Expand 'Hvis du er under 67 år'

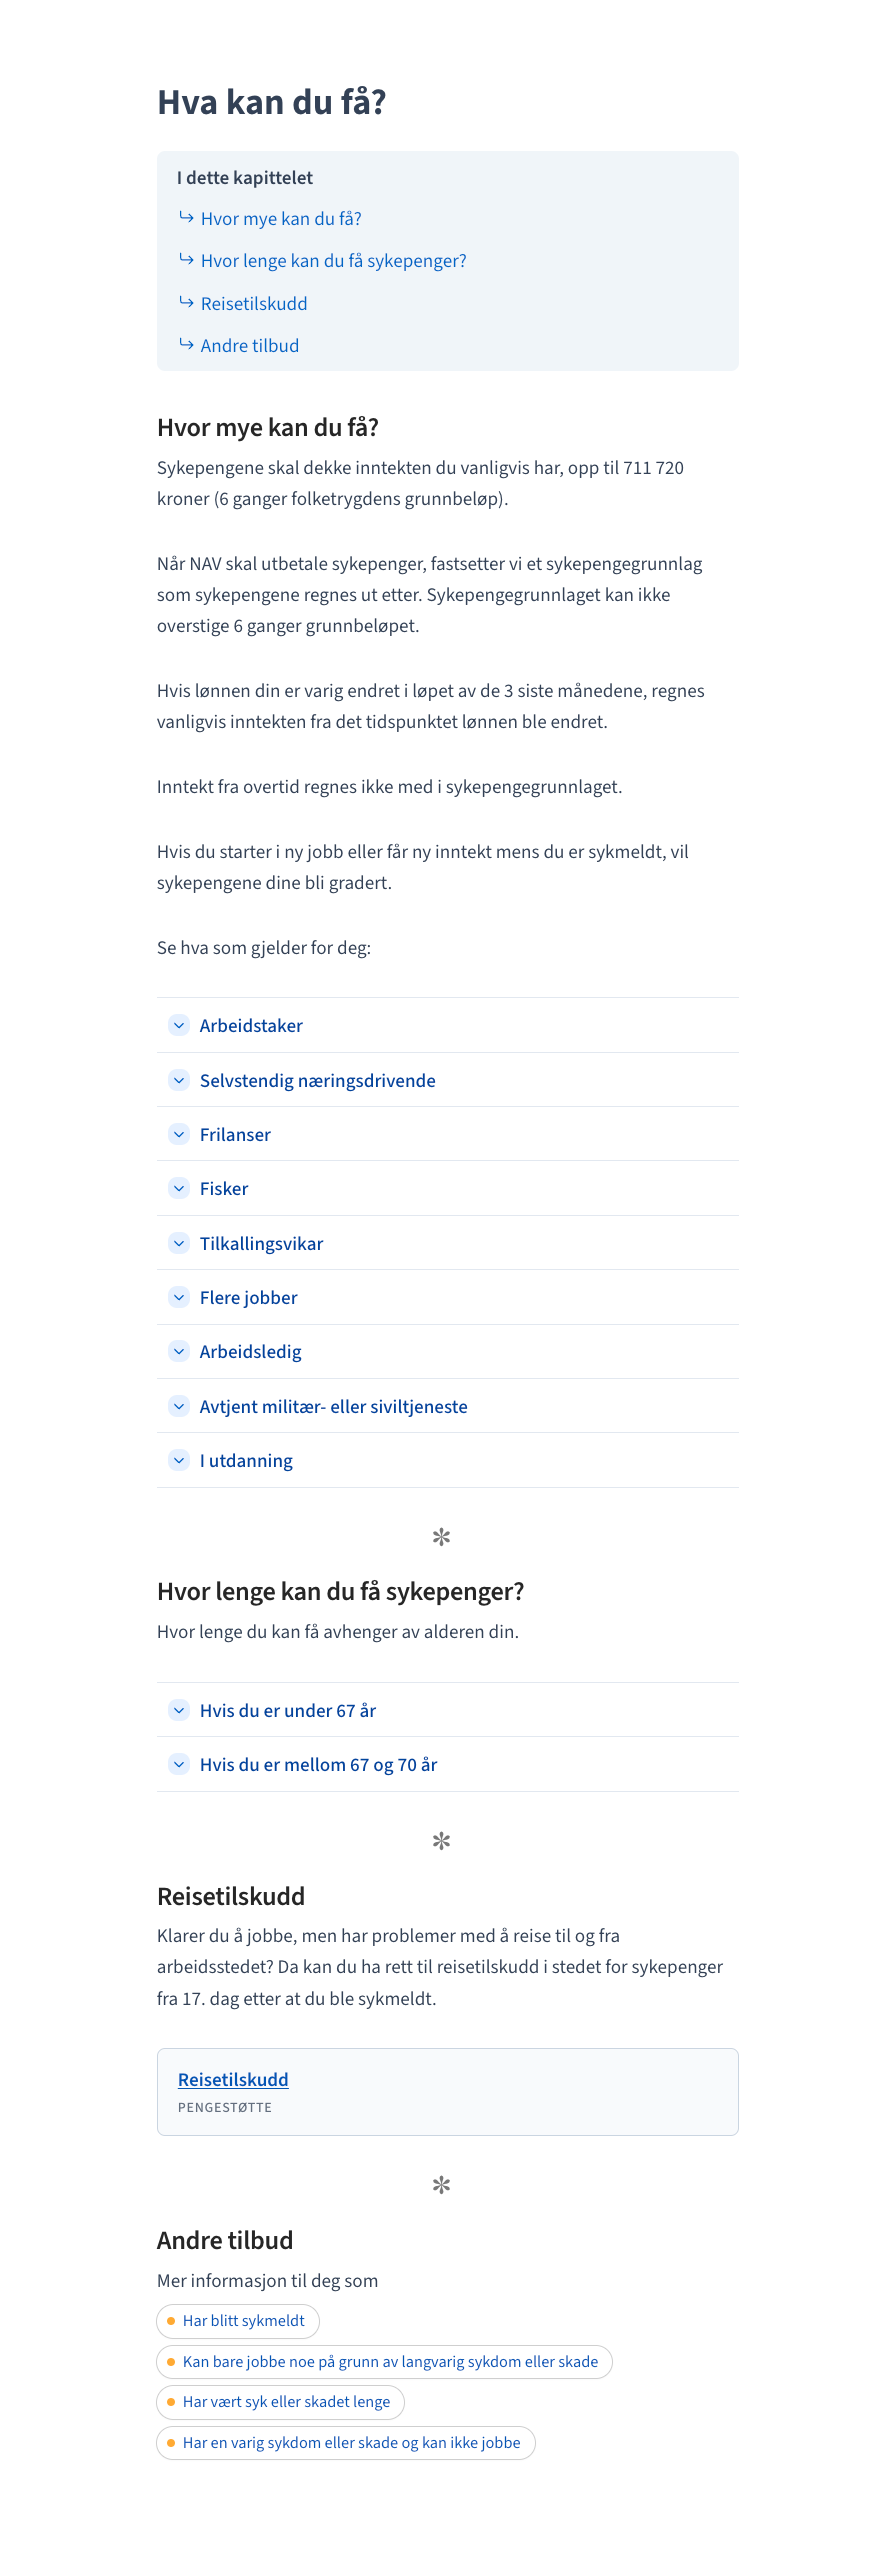[288, 1710]
